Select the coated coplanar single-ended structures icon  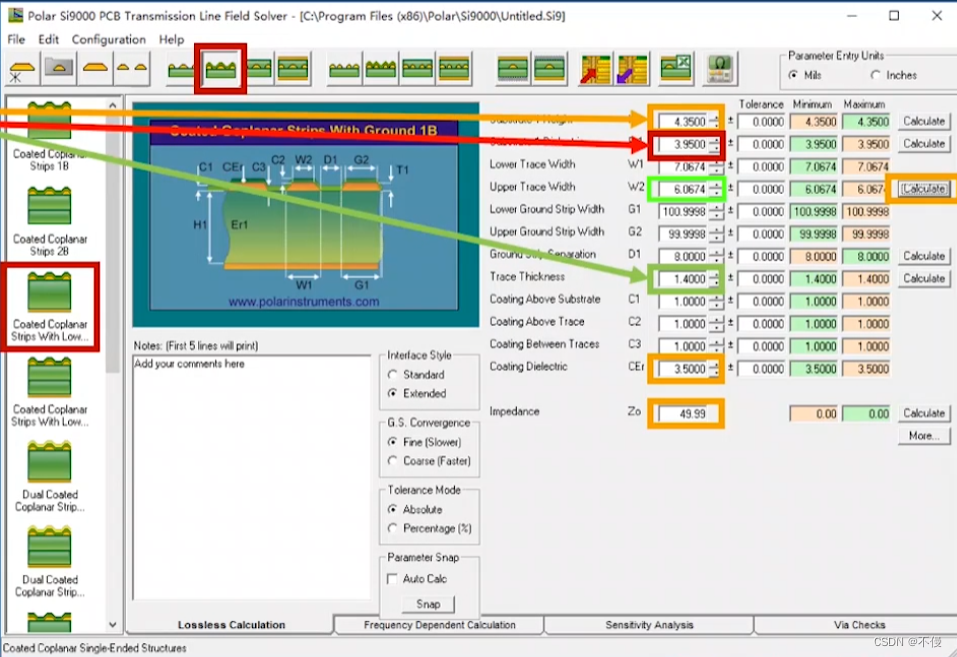220,68
